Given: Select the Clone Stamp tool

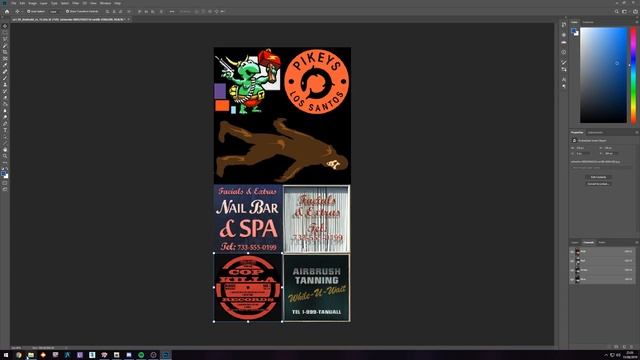Looking at the screenshot, I should 5,84.
